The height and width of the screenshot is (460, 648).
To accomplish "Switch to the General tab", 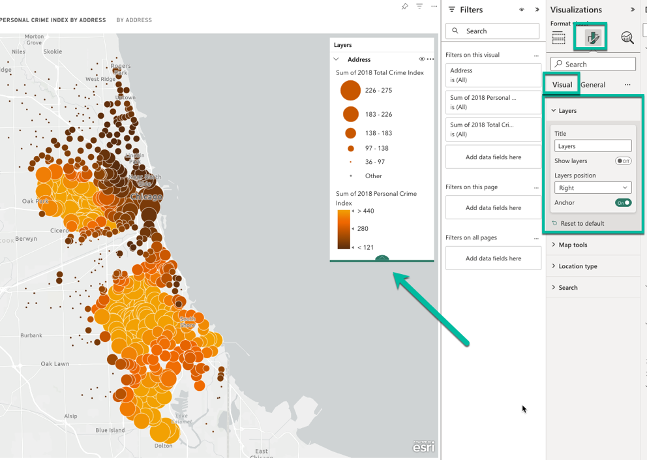I will click(x=592, y=85).
